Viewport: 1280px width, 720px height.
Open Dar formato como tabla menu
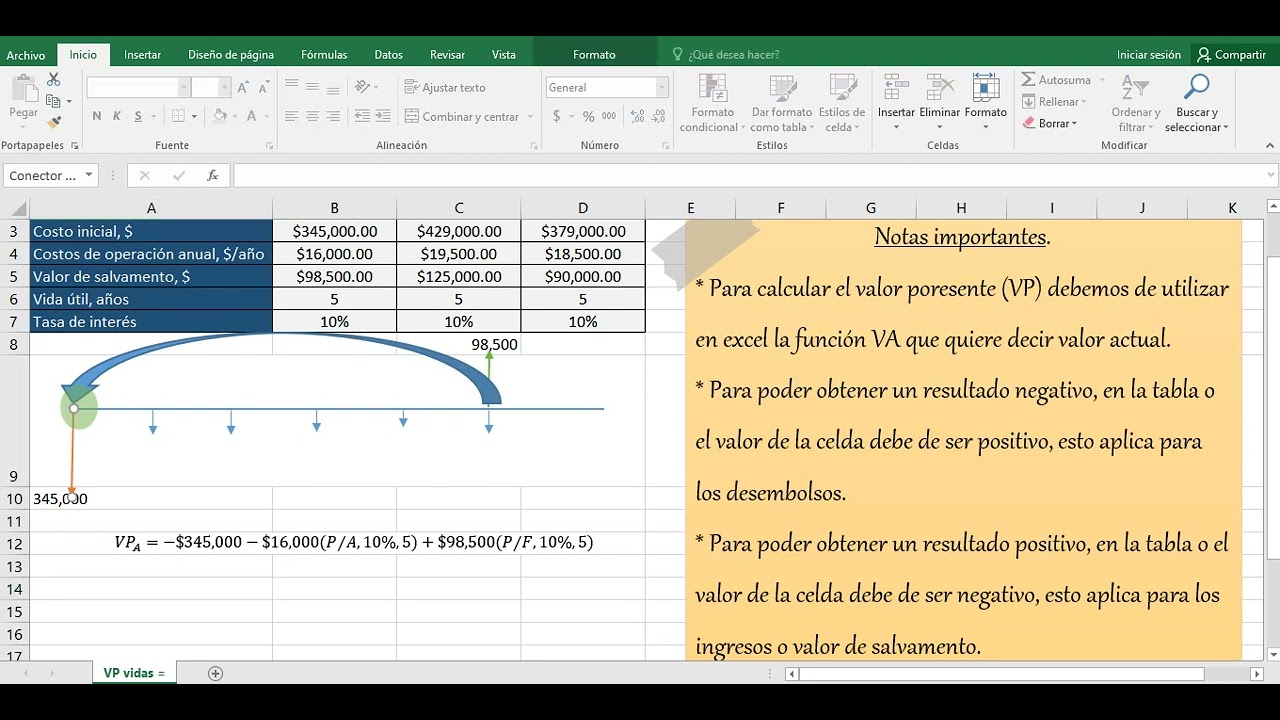point(782,103)
